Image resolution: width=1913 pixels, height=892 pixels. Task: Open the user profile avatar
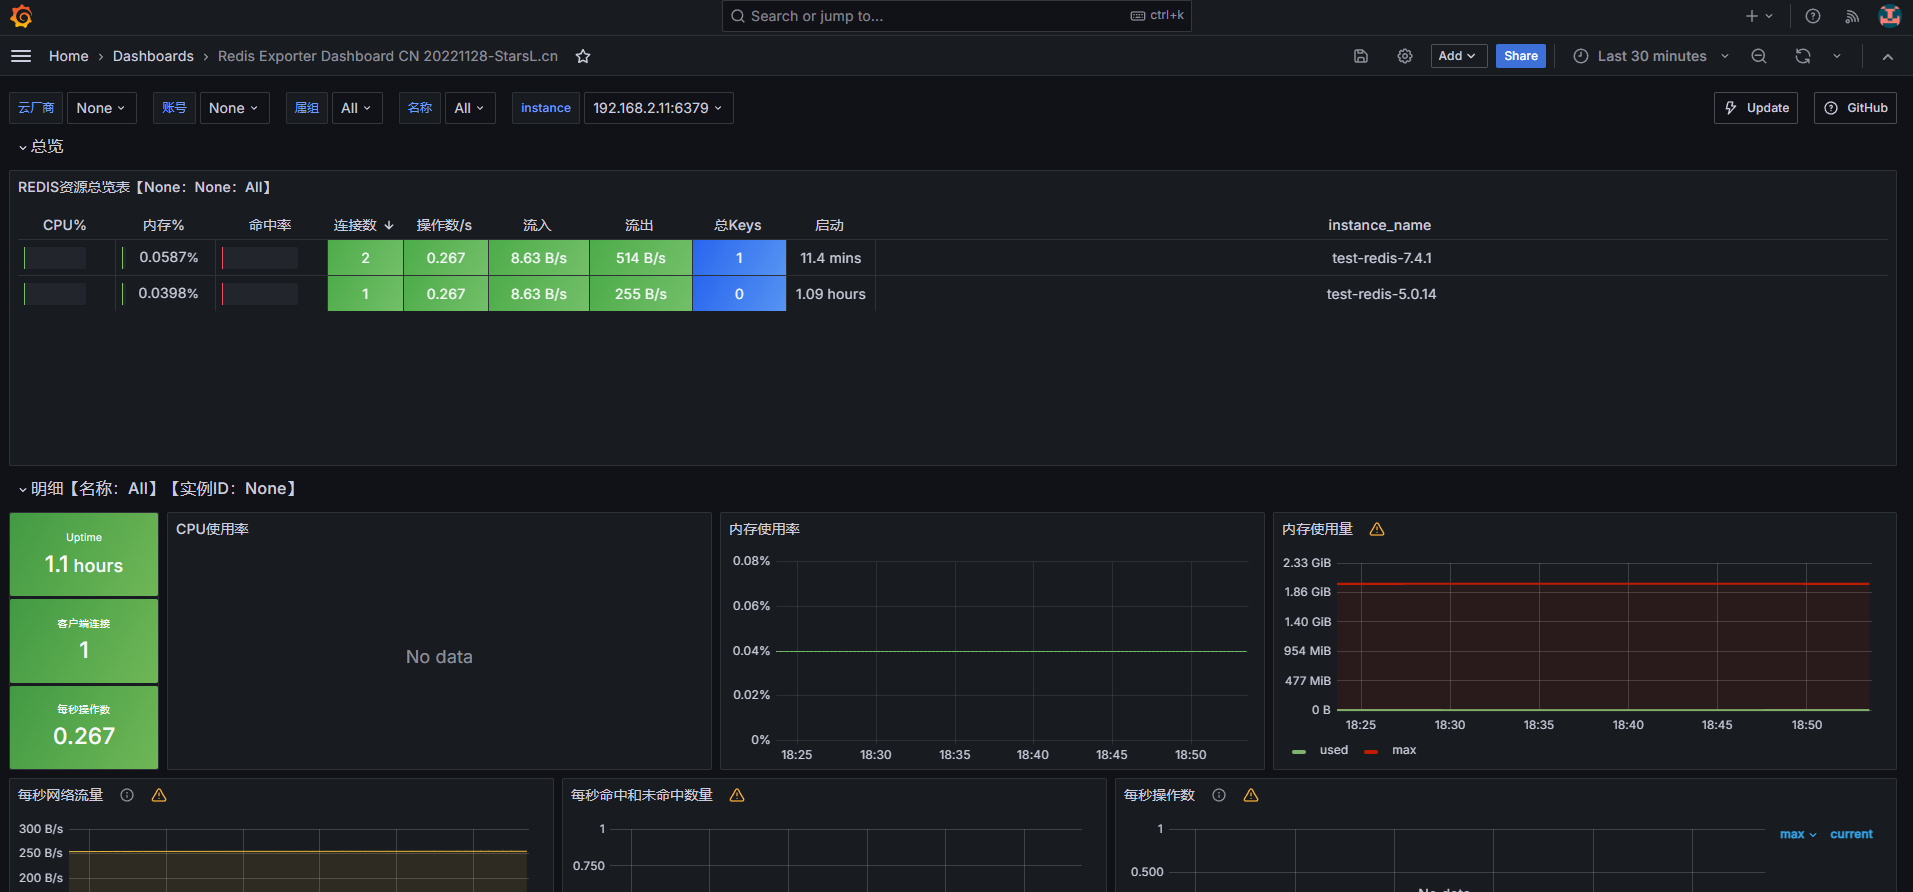coord(1890,16)
